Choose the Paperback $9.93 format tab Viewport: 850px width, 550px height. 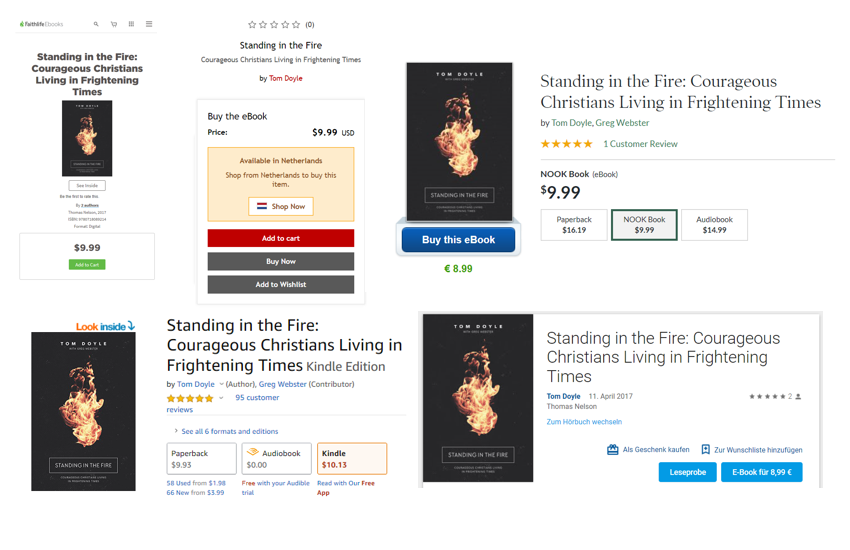click(201, 459)
